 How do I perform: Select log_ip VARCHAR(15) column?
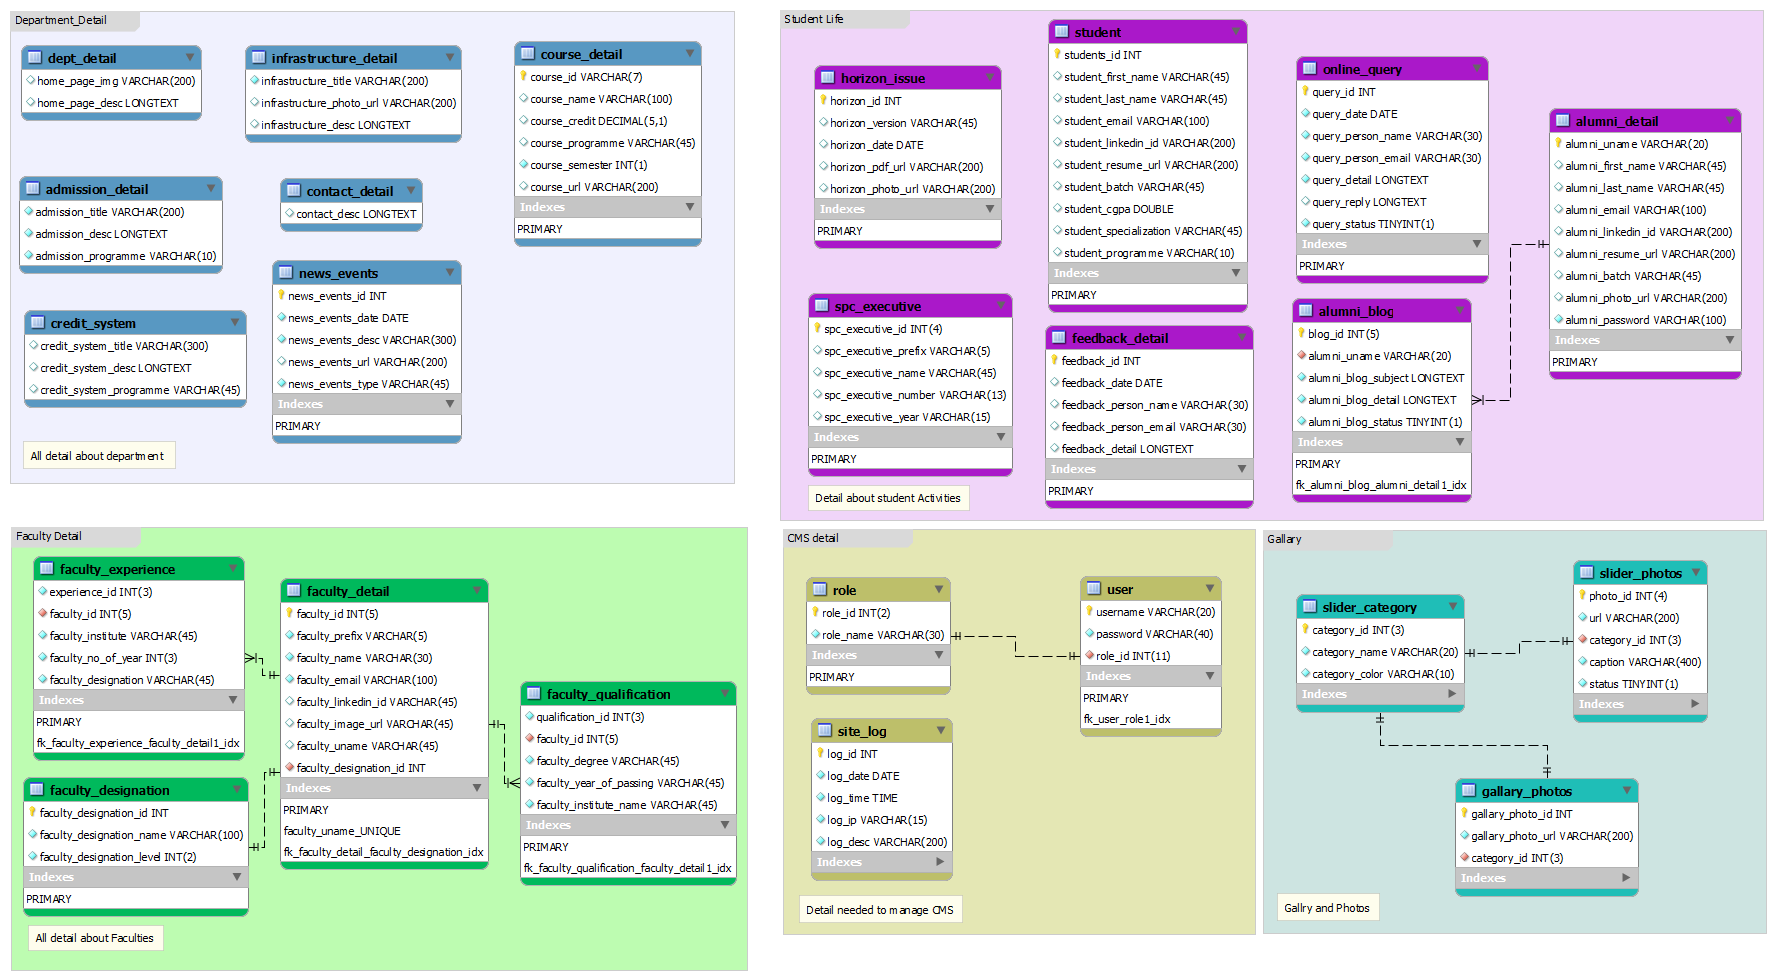881,820
